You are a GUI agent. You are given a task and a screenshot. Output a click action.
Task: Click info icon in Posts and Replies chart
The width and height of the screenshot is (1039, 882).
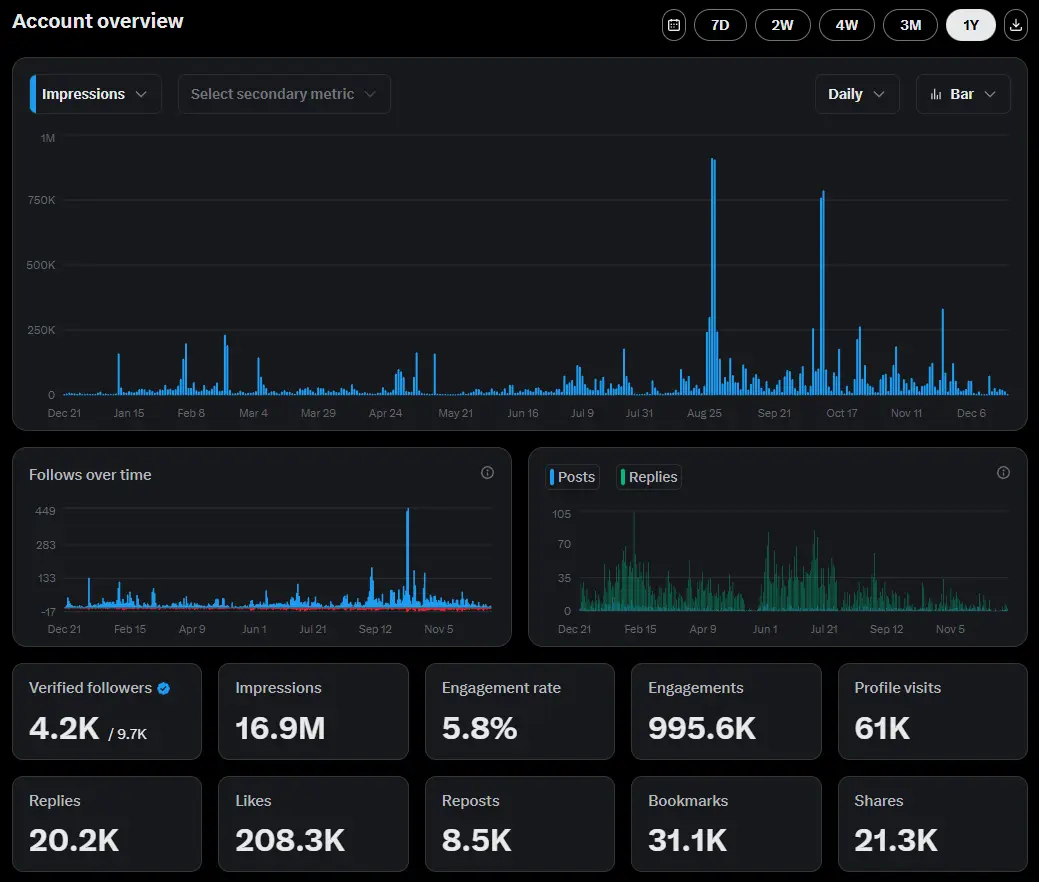click(1003, 473)
